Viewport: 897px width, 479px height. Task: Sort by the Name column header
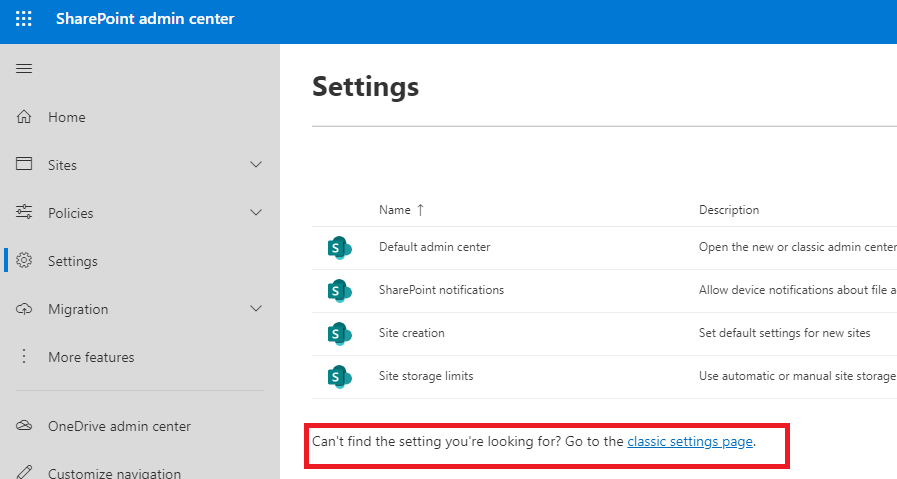click(x=395, y=210)
